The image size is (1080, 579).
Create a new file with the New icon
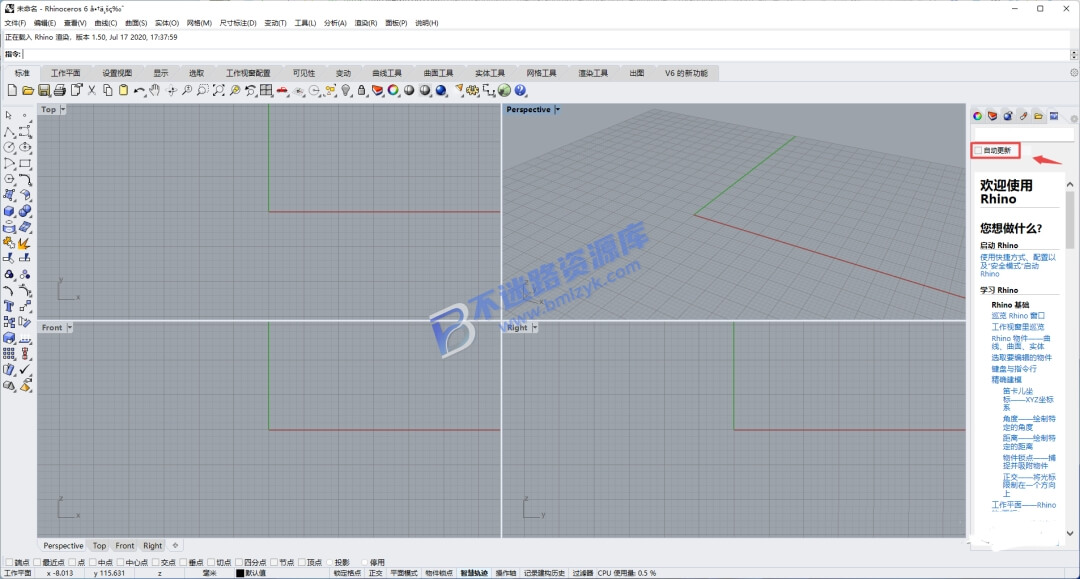coord(12,90)
